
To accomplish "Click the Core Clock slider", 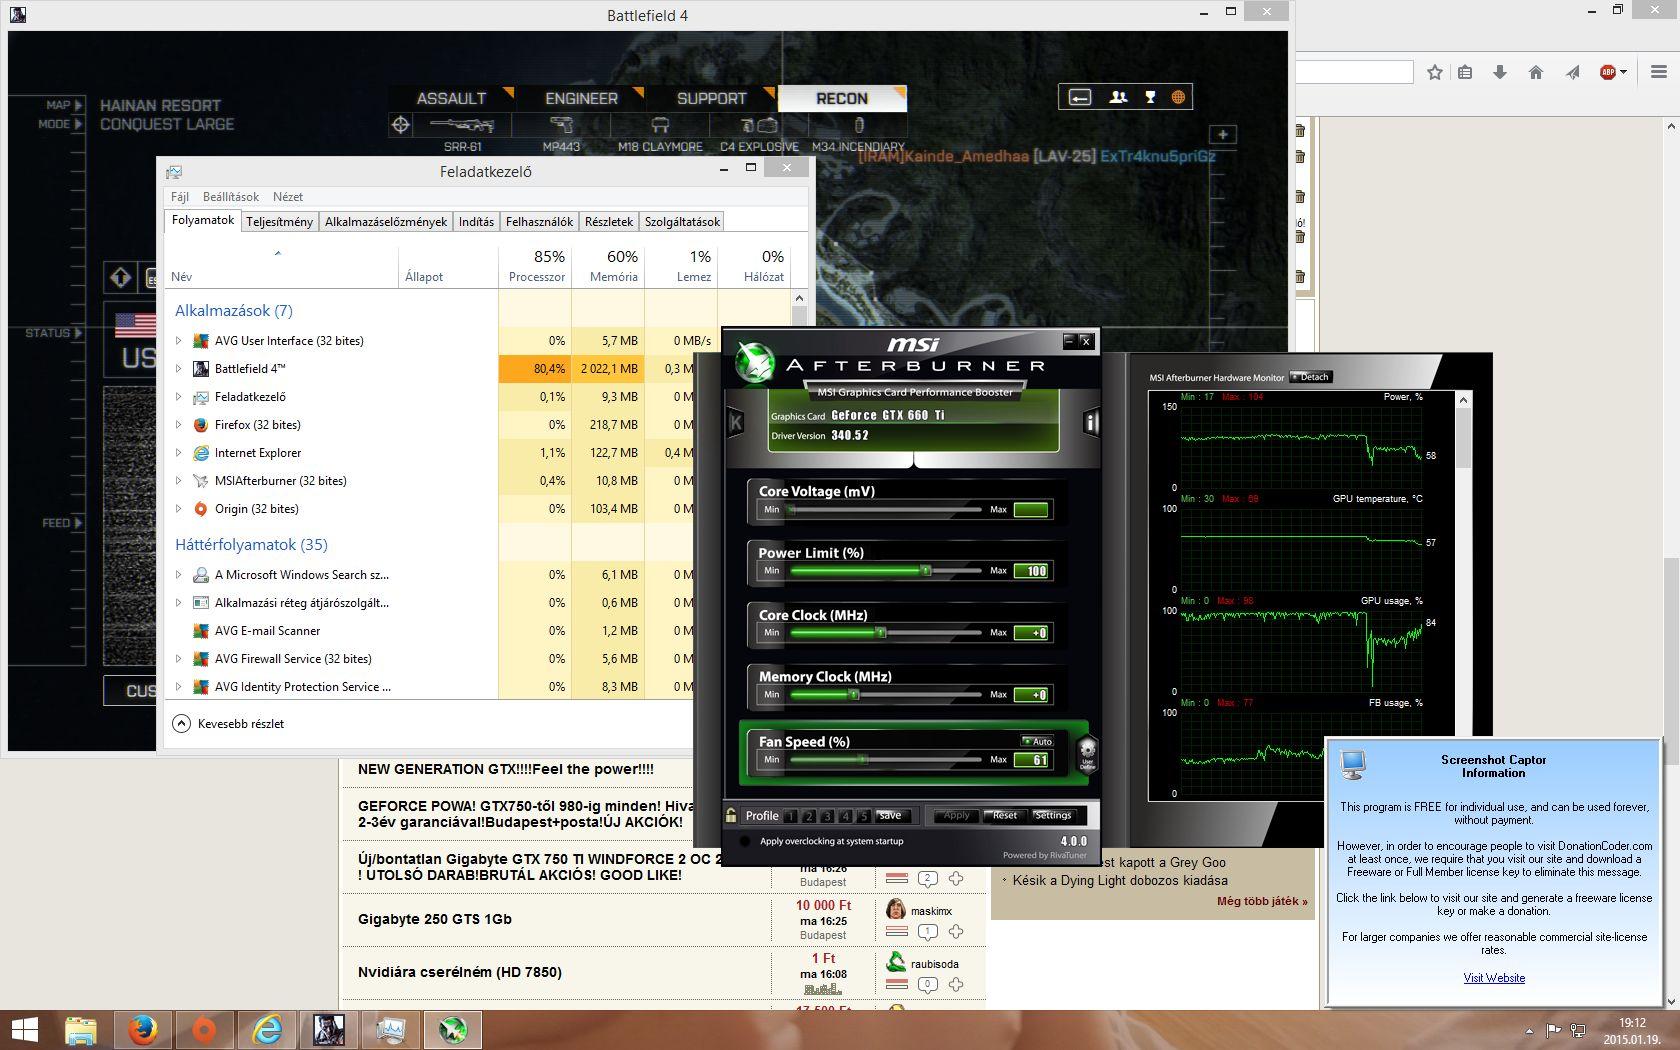I will [886, 632].
